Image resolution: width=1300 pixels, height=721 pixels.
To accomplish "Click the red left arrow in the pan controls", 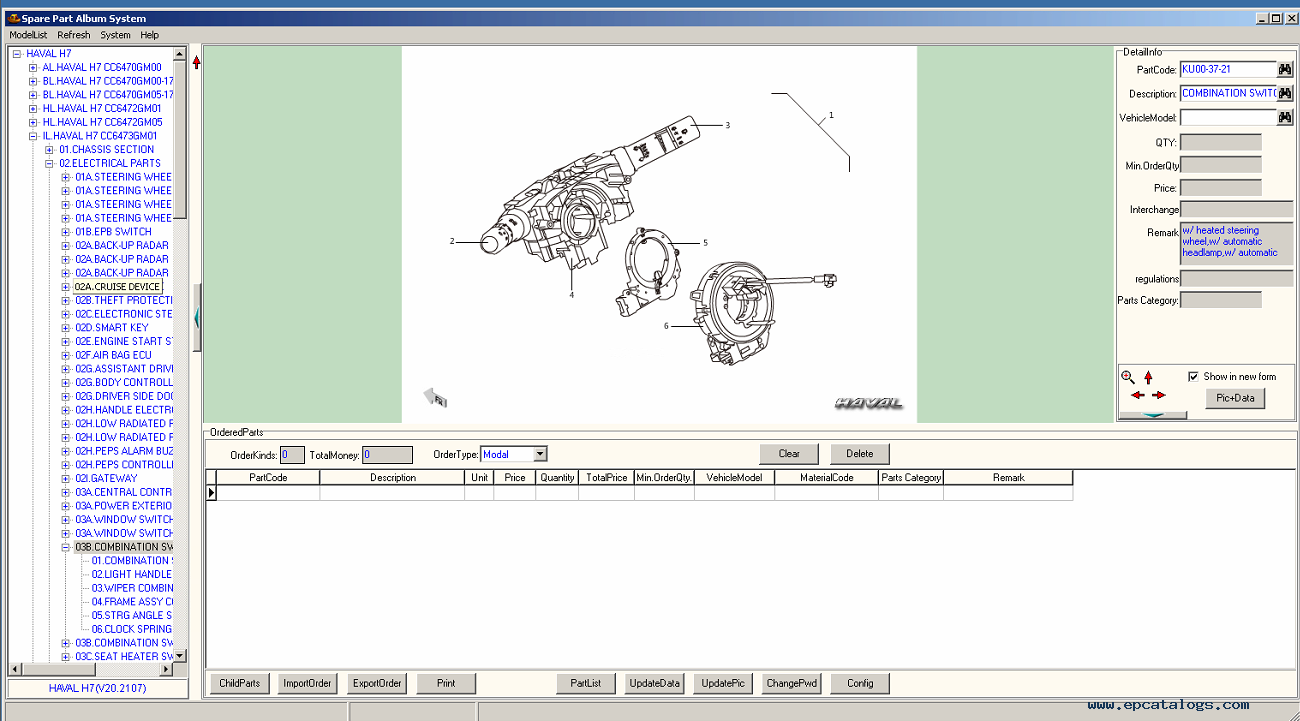I will (1137, 395).
